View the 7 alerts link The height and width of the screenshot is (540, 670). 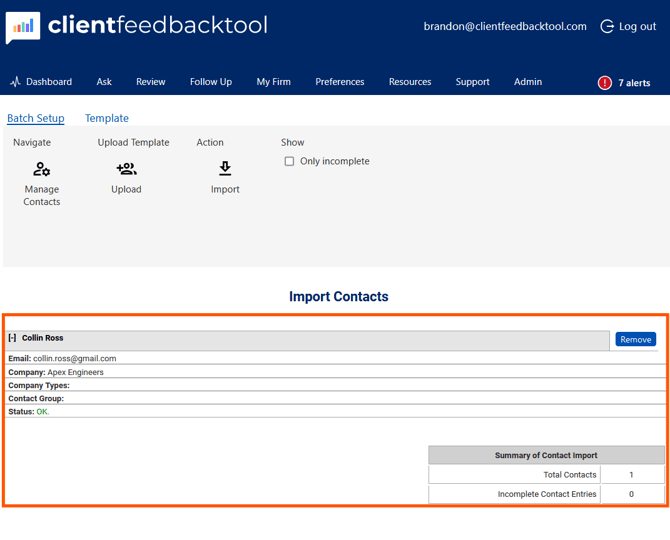[x=634, y=83]
